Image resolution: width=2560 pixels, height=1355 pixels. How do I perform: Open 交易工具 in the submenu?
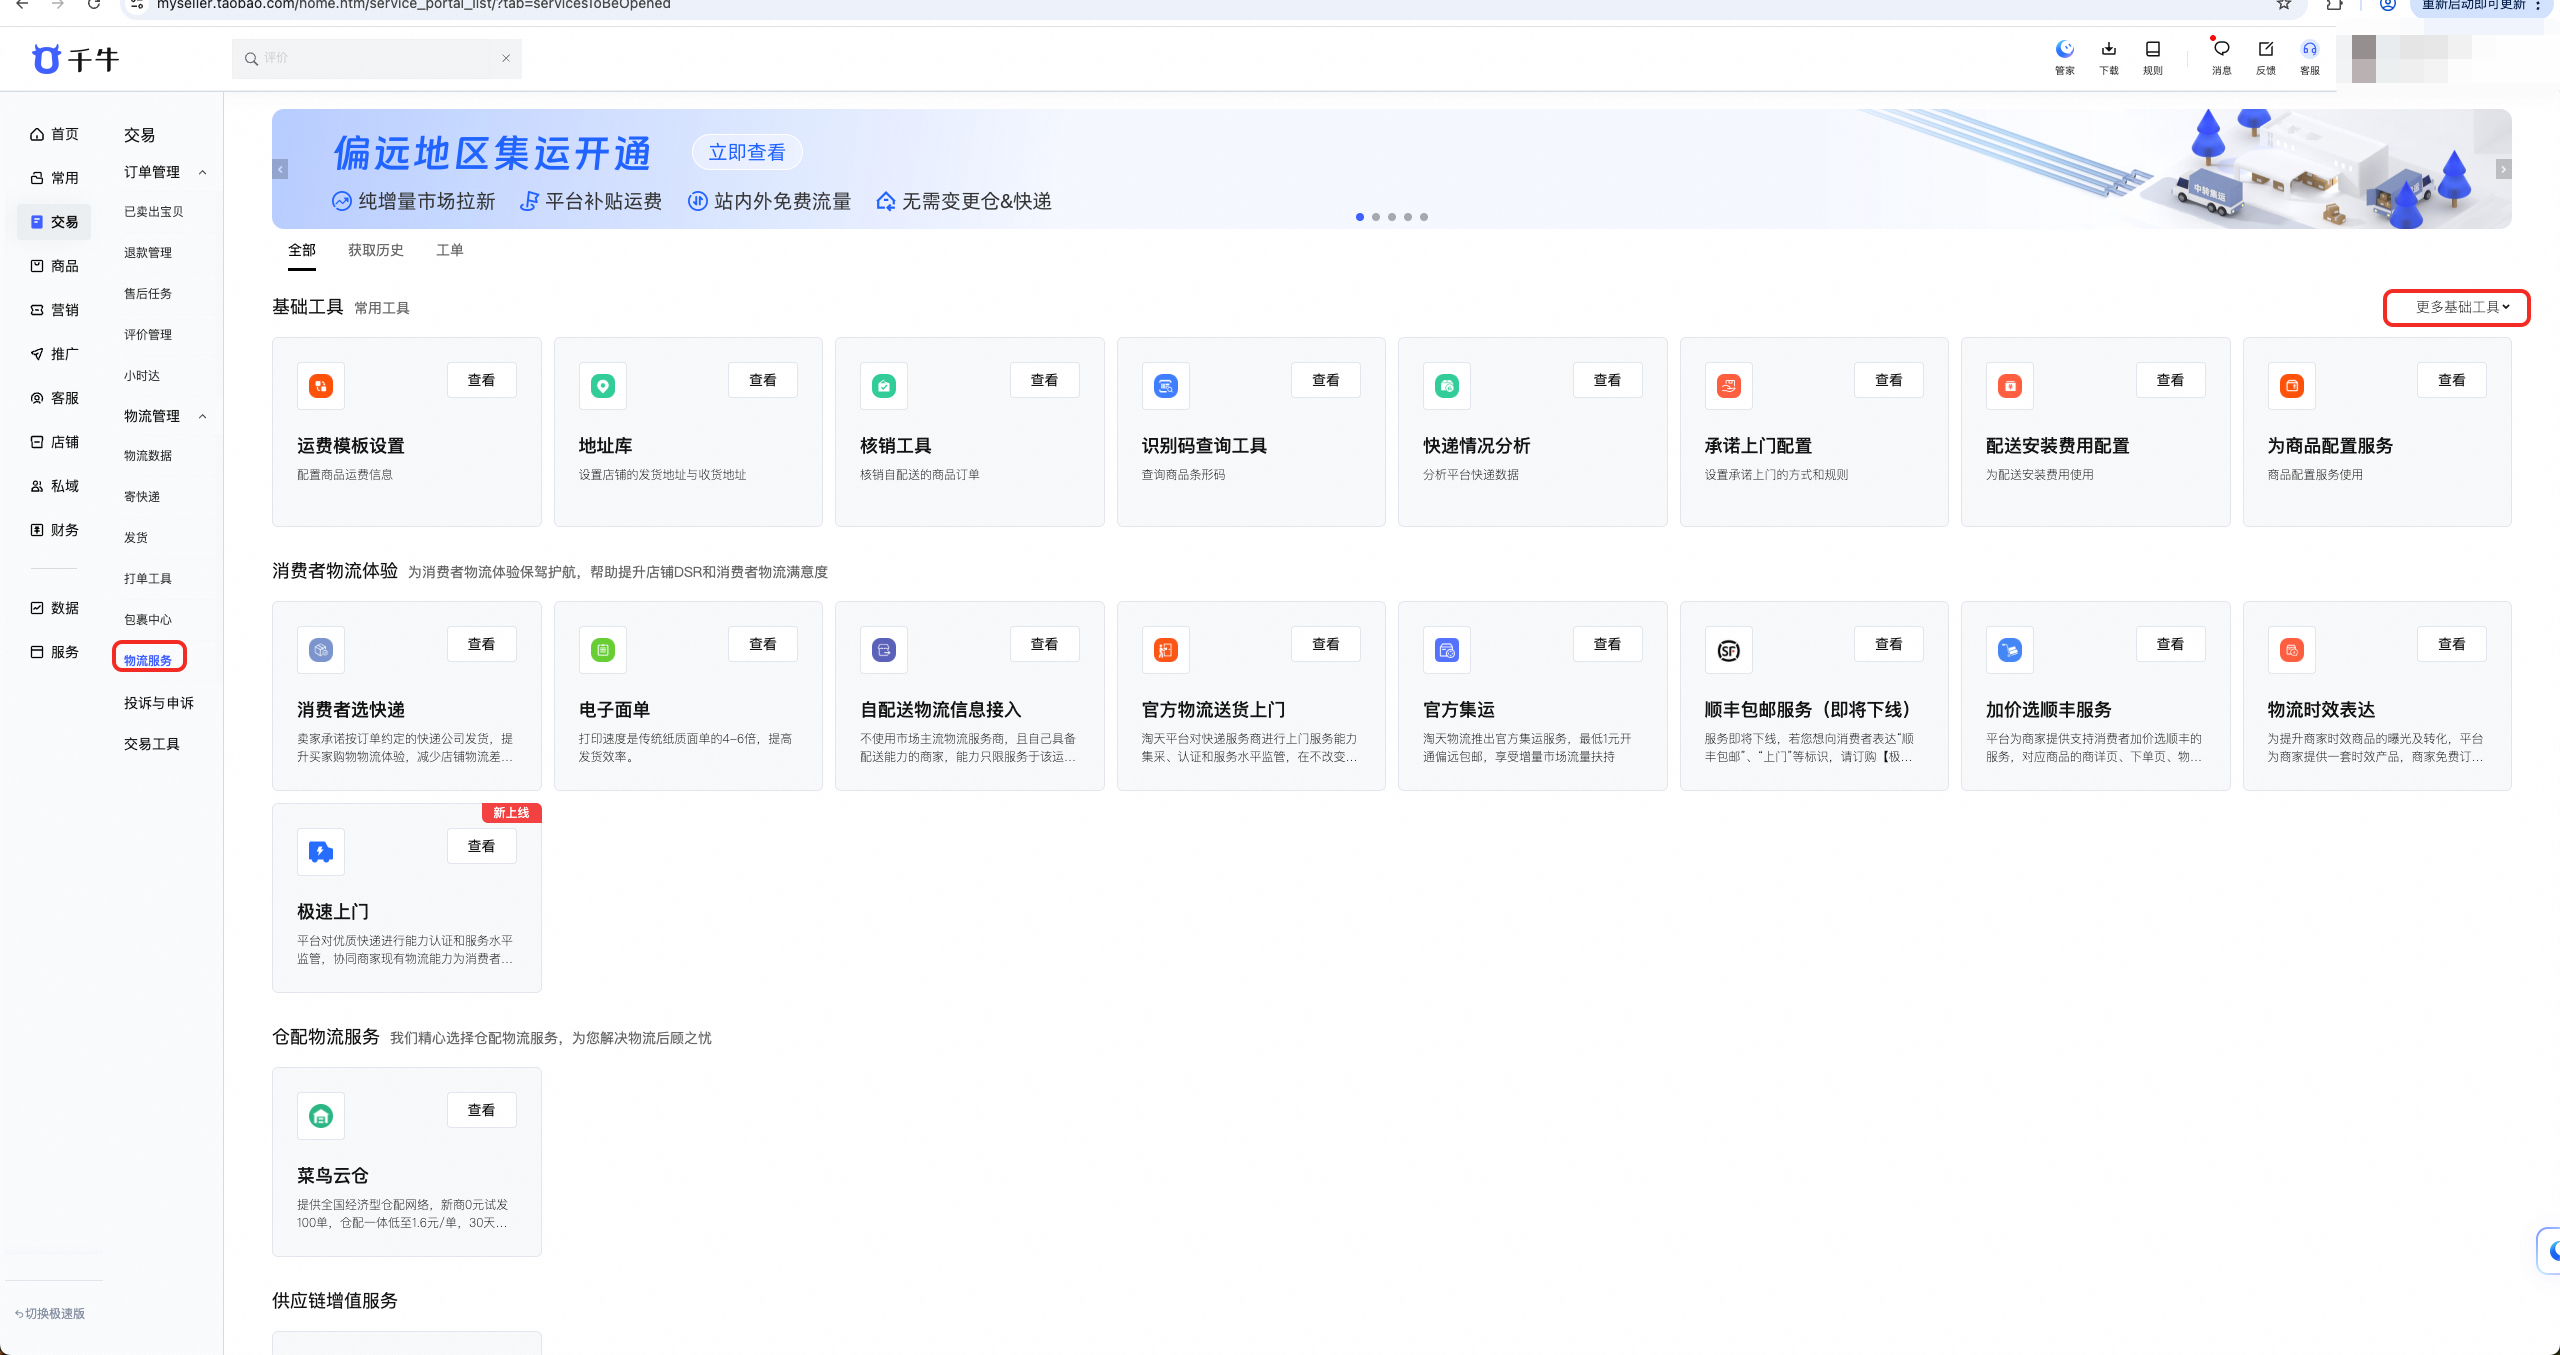click(152, 744)
